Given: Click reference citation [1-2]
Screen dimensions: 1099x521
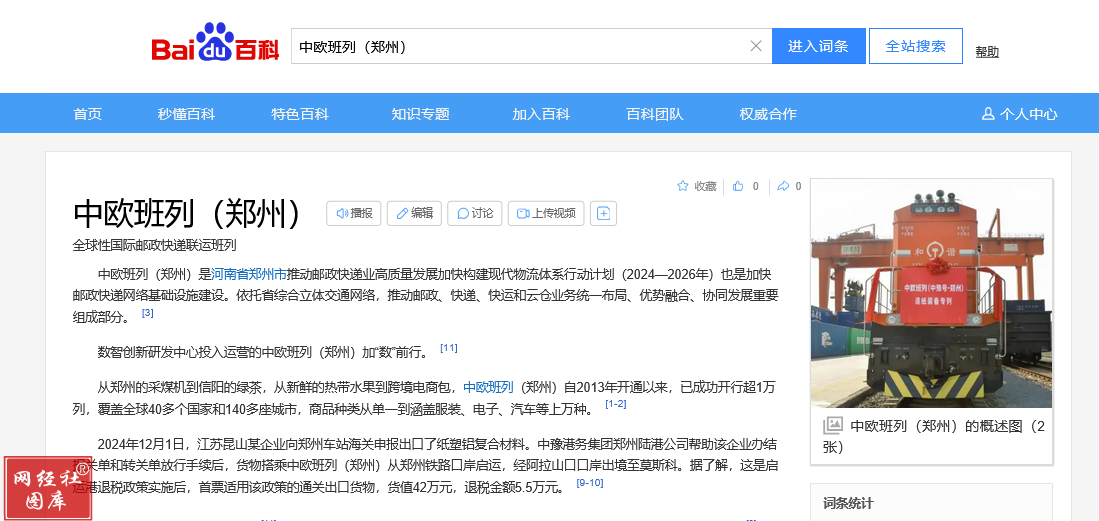Looking at the screenshot, I should click(616, 404).
